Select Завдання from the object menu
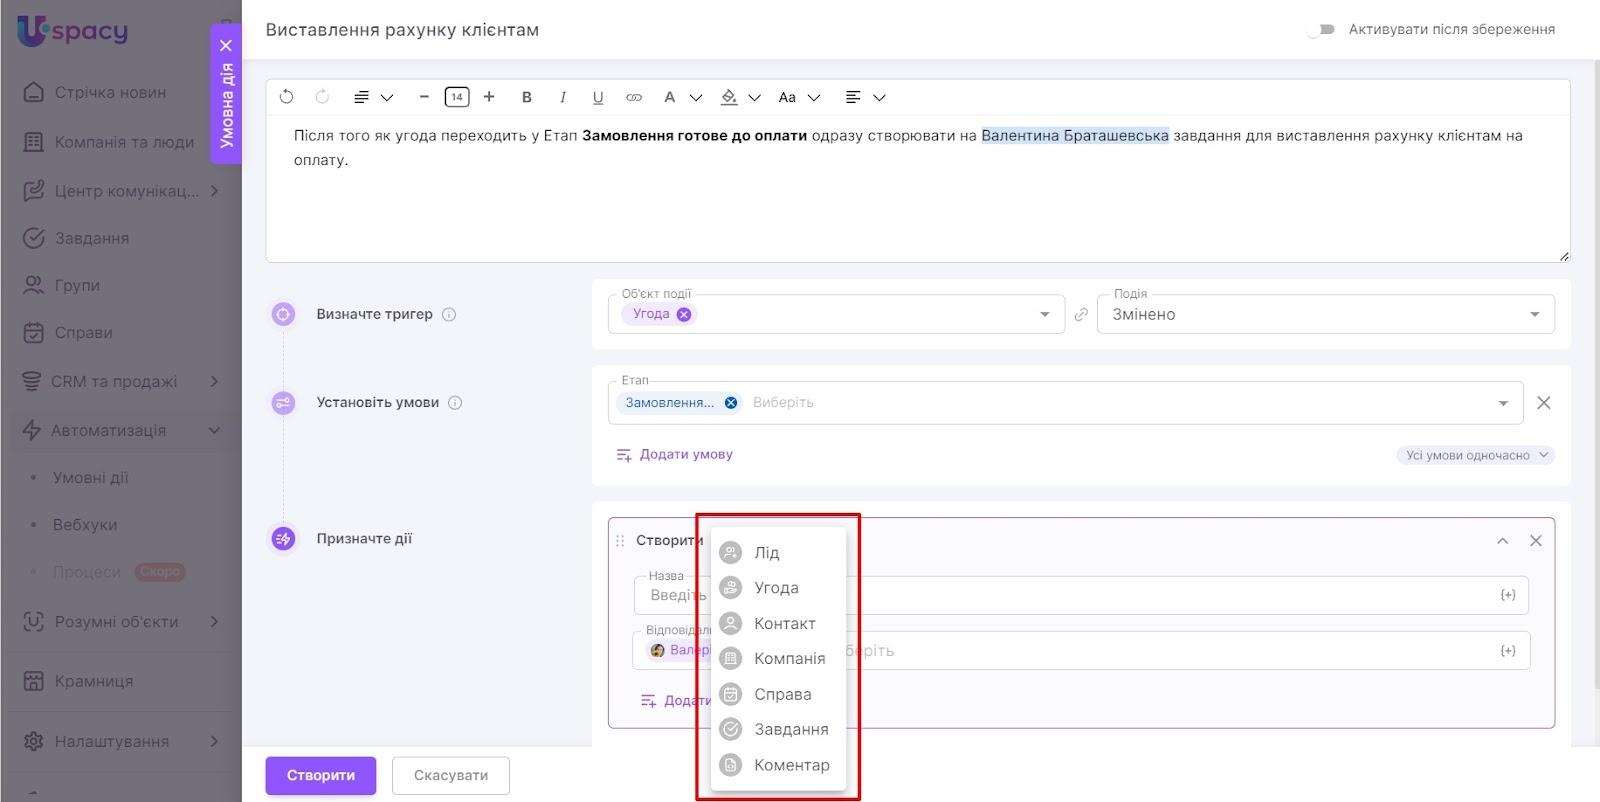The height and width of the screenshot is (802, 1600). coord(790,729)
